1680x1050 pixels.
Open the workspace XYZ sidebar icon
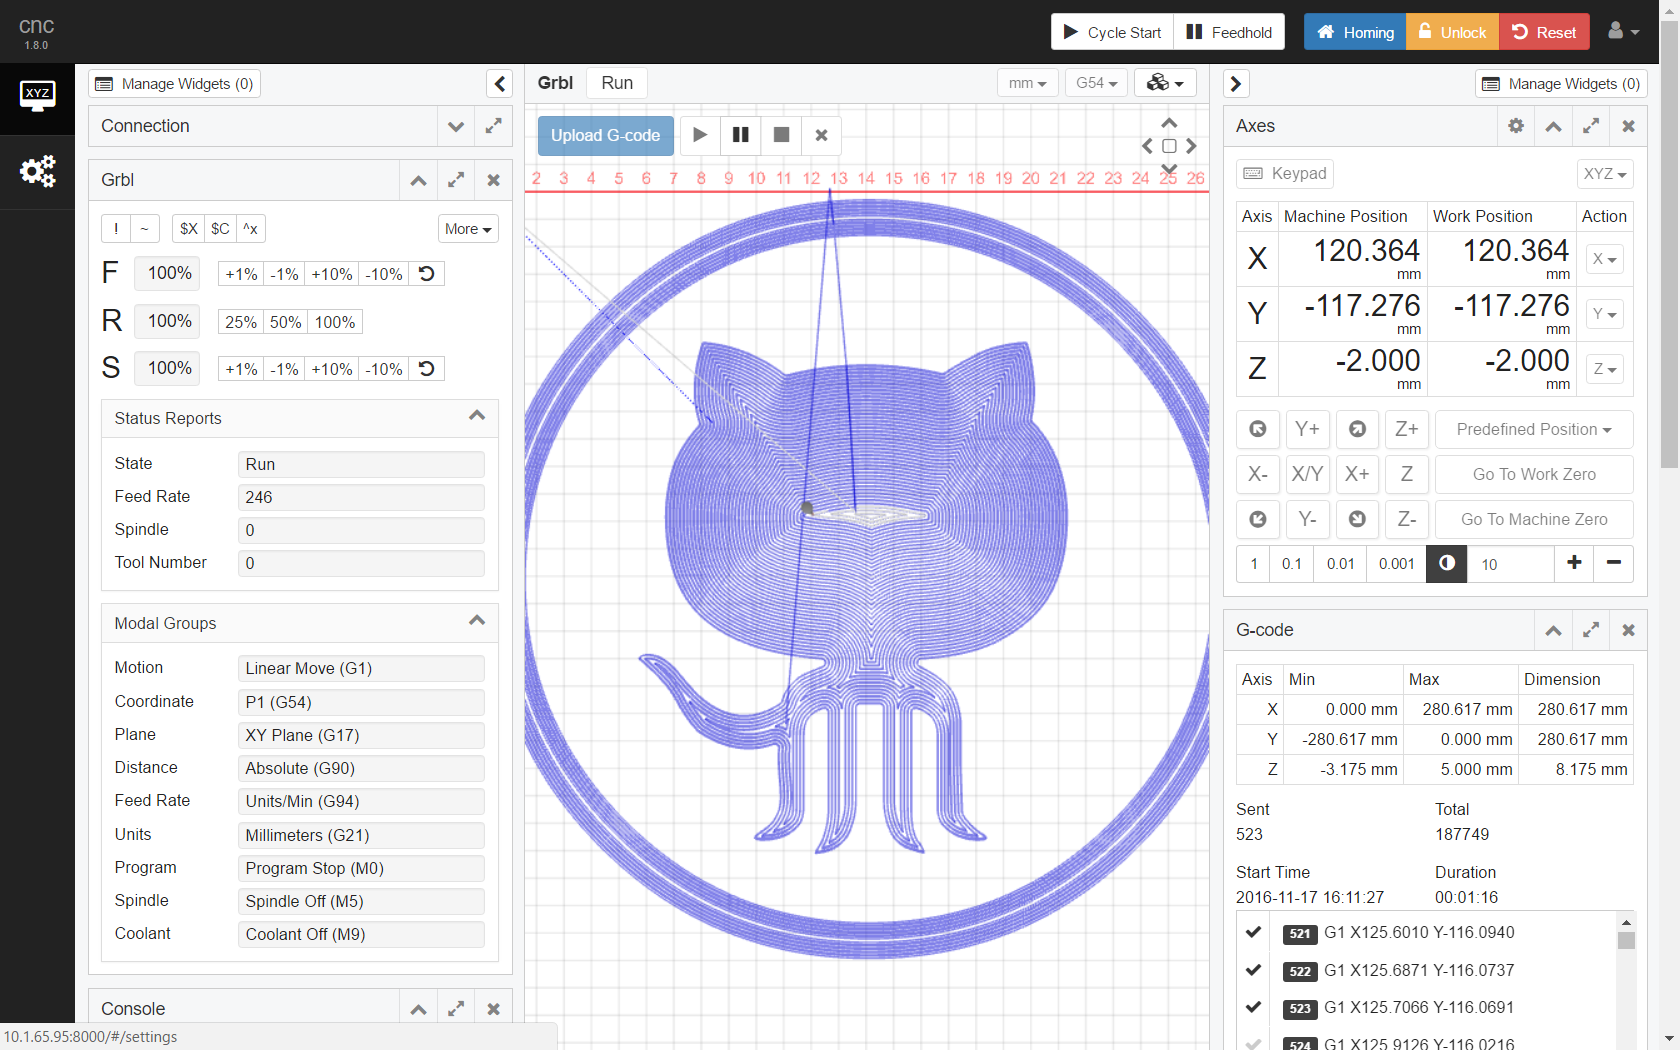(x=37, y=96)
